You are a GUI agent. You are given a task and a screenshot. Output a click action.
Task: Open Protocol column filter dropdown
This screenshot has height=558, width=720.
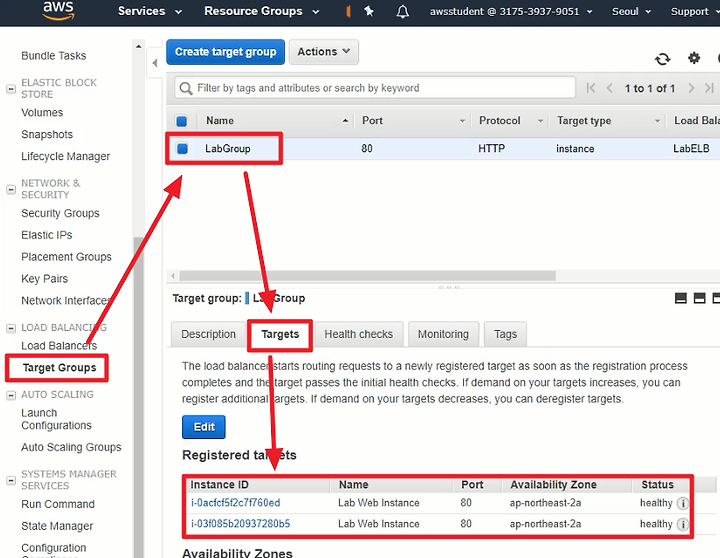pyautogui.click(x=540, y=121)
